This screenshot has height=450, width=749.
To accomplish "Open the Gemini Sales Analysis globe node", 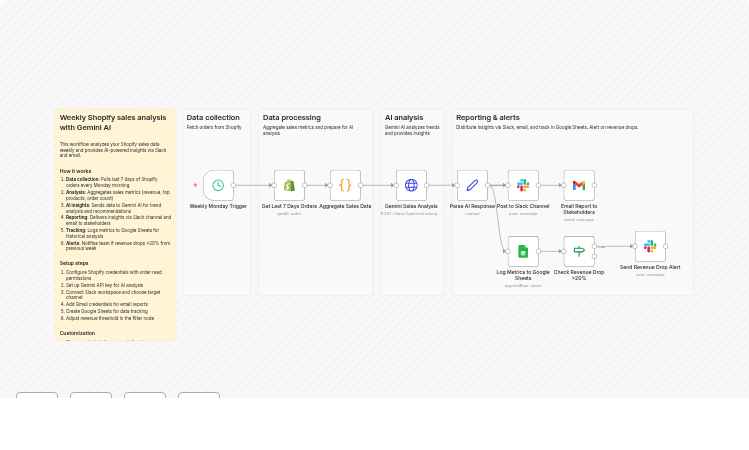I will point(411,185).
